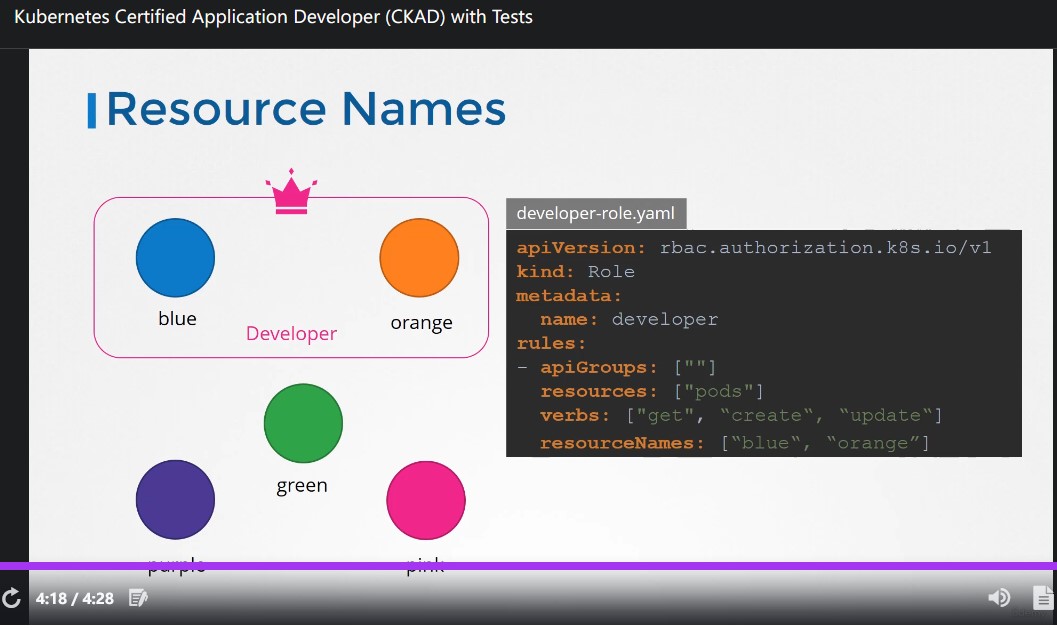Viewport: 1057px width, 630px height.
Task: Click the resourceNames line in the YAML
Action: (735, 443)
